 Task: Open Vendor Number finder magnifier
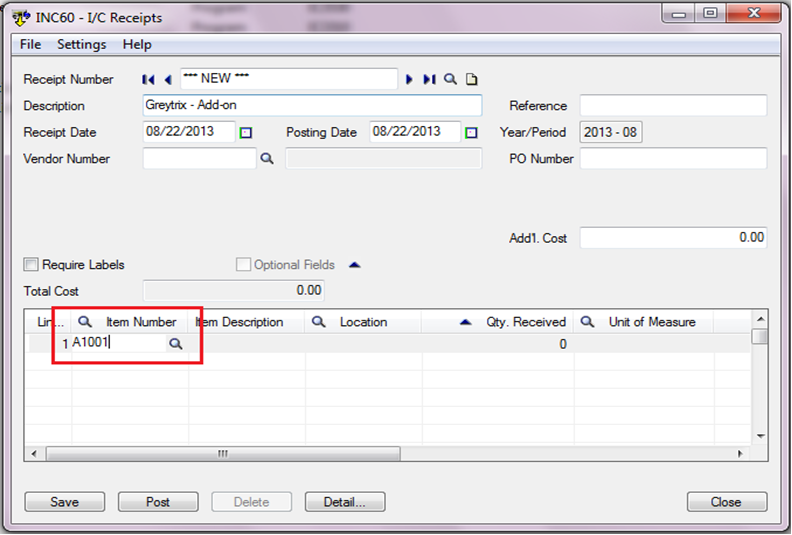click(x=267, y=159)
